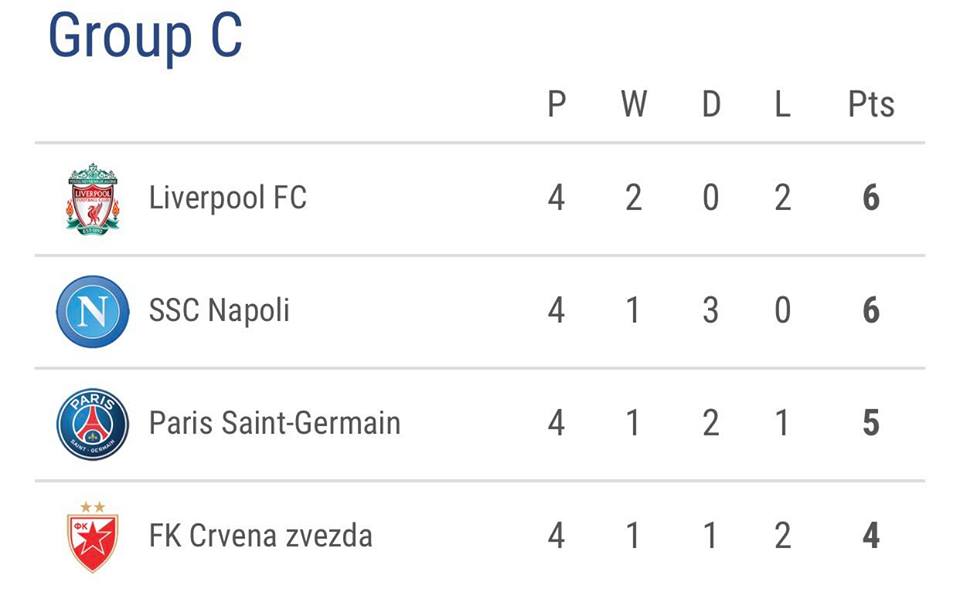Open the Liverpool FC team link
This screenshot has width=960, height=592.
point(227,198)
